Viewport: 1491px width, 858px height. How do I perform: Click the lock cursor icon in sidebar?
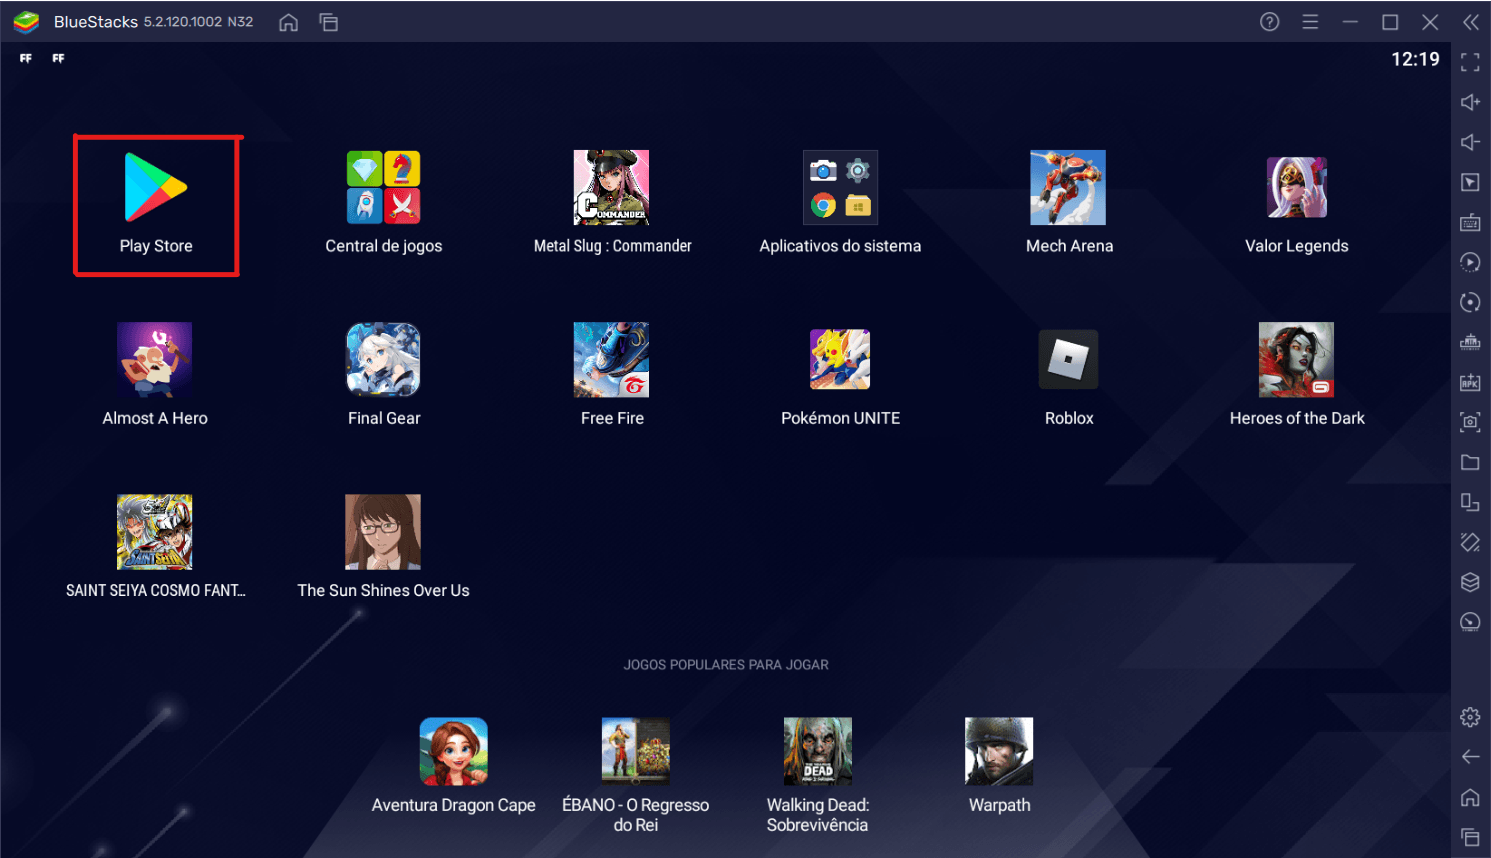click(x=1470, y=182)
